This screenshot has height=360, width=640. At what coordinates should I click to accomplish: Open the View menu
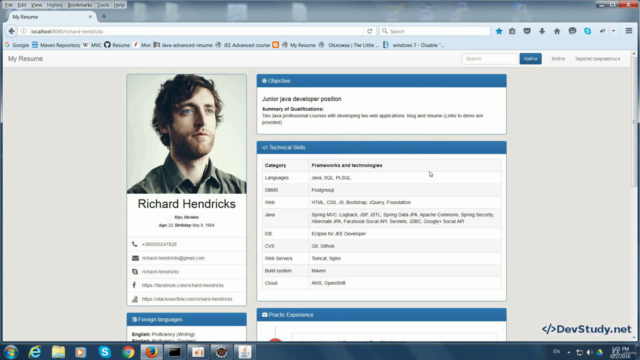pos(36,5)
